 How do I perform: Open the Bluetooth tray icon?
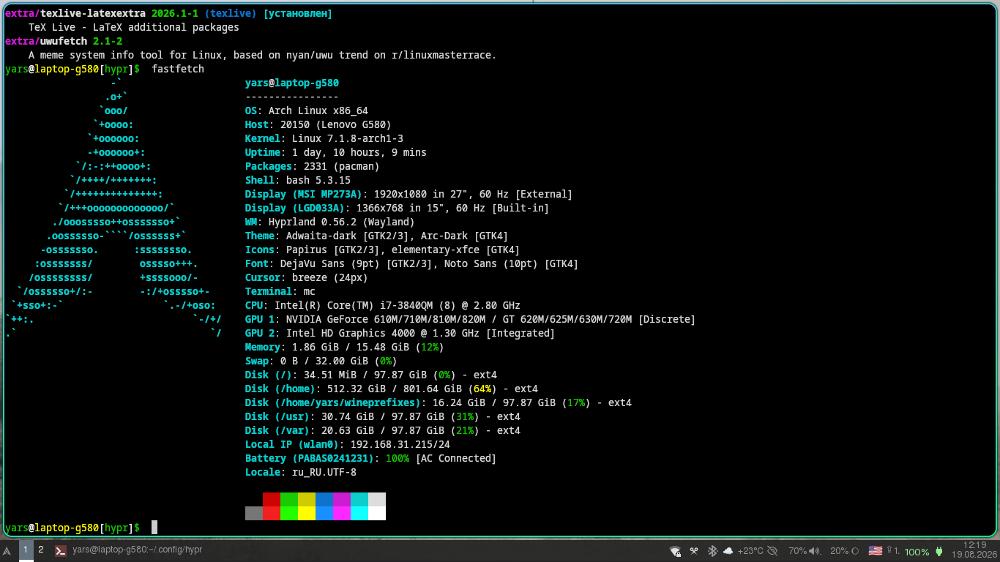tap(712, 551)
